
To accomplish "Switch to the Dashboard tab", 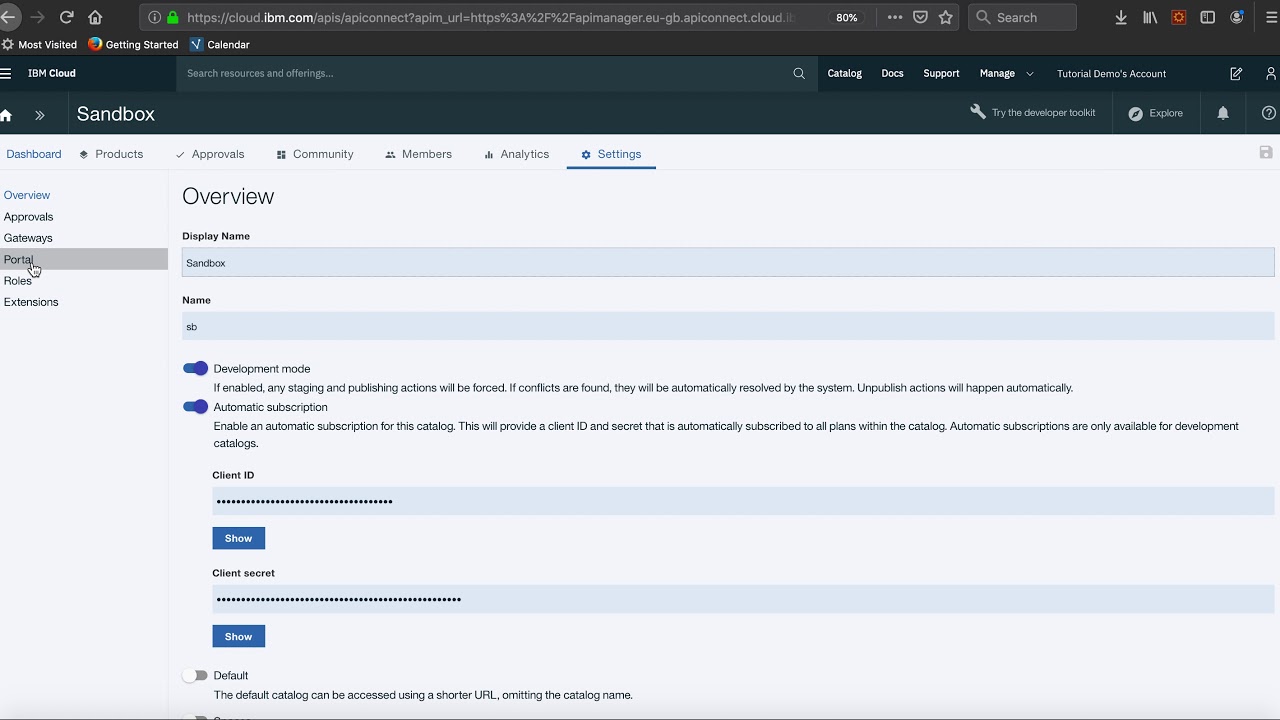I will pos(34,154).
